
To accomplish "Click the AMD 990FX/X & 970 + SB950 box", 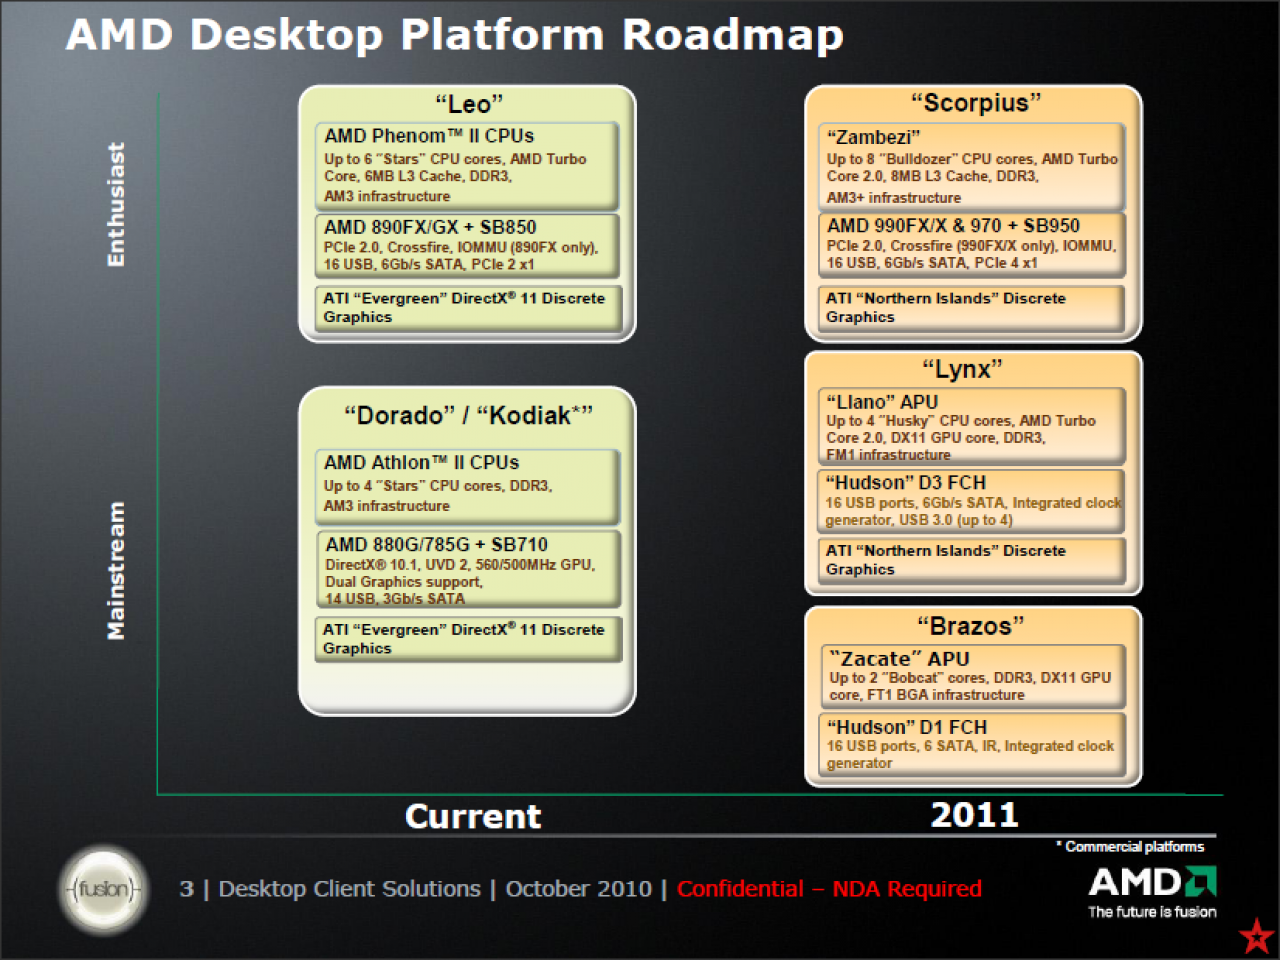I will click(x=971, y=244).
